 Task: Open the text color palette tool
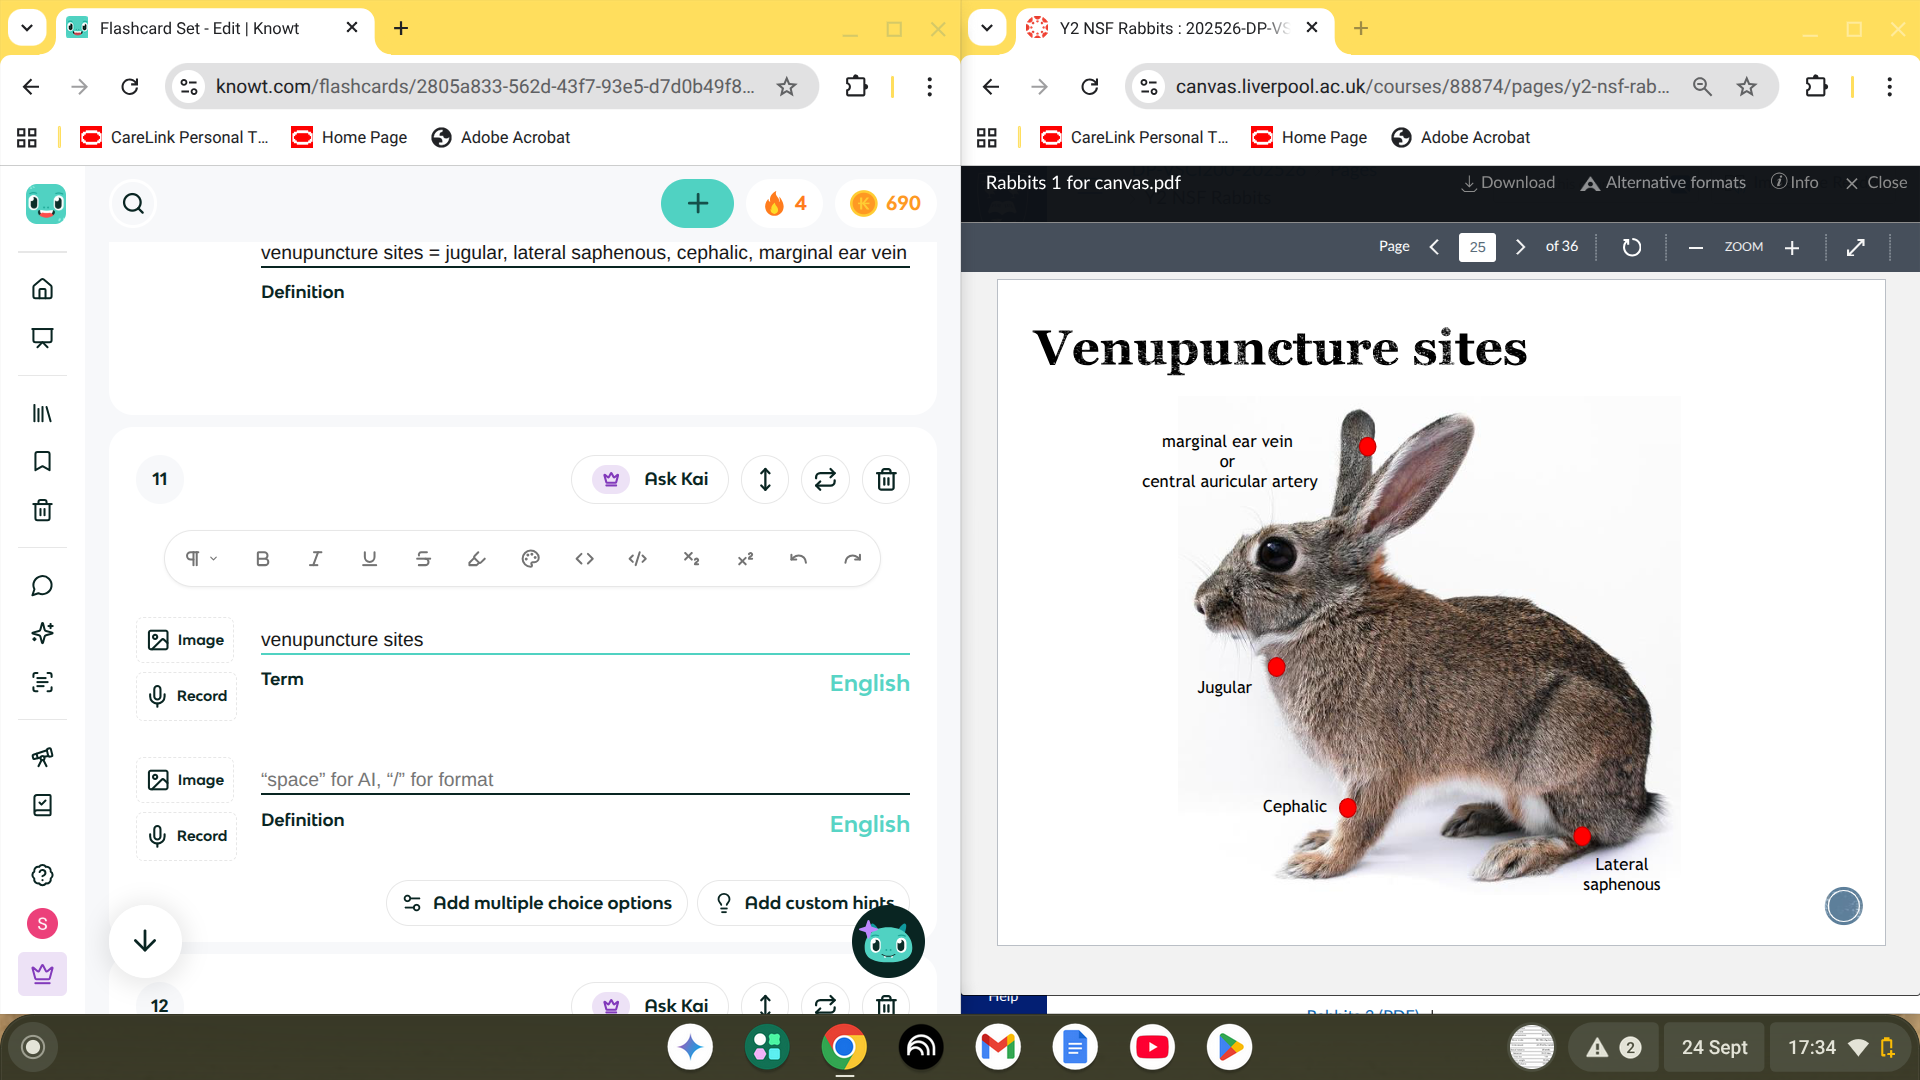pos(531,559)
